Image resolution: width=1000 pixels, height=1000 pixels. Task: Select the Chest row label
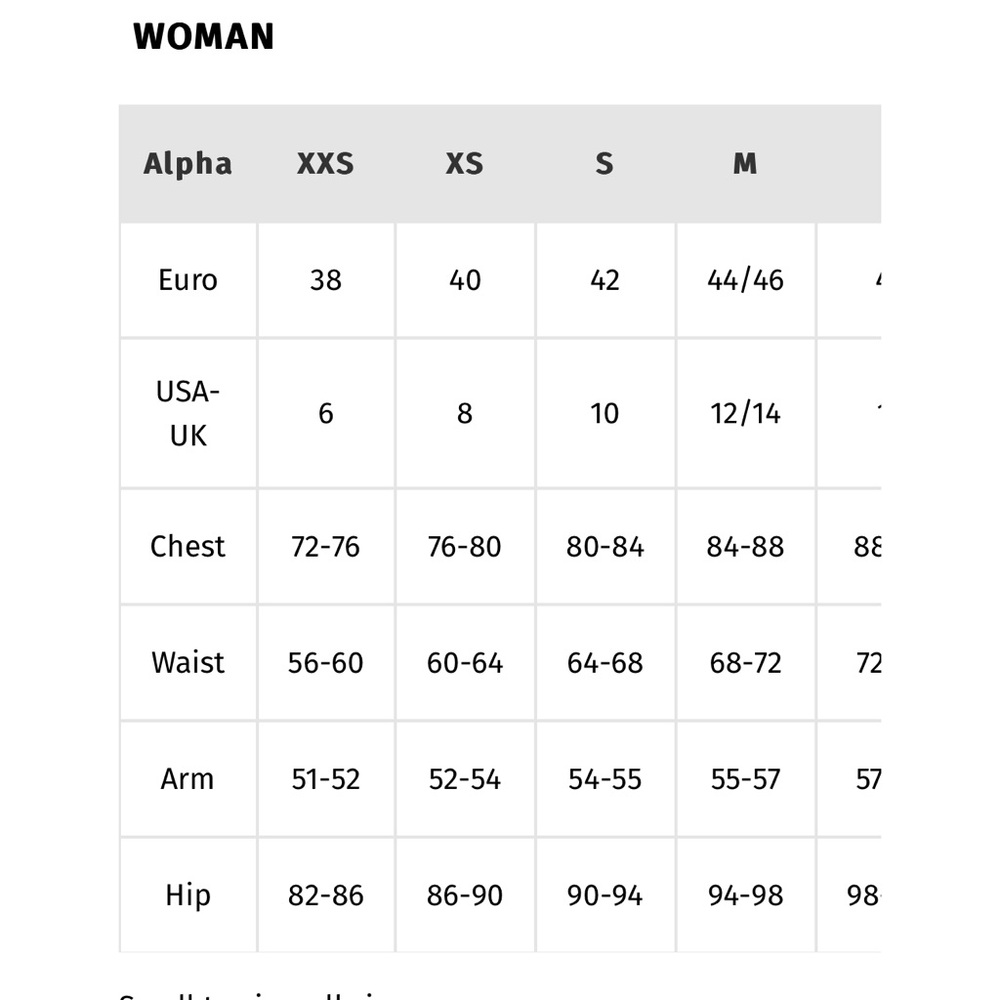(188, 547)
